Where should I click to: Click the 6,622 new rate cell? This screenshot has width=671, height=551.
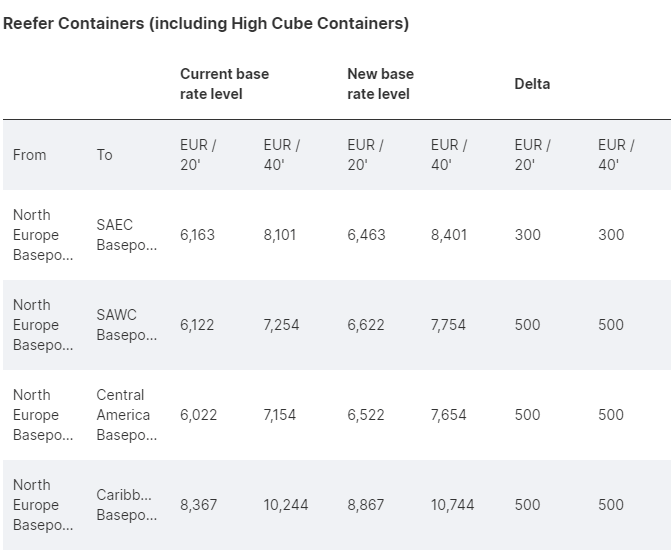pyautogui.click(x=366, y=325)
